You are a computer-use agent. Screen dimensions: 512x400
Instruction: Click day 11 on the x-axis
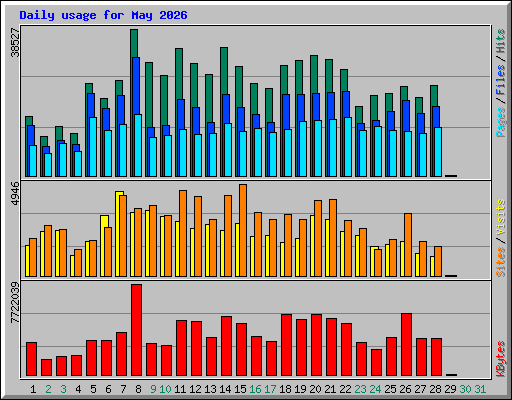tap(180, 389)
